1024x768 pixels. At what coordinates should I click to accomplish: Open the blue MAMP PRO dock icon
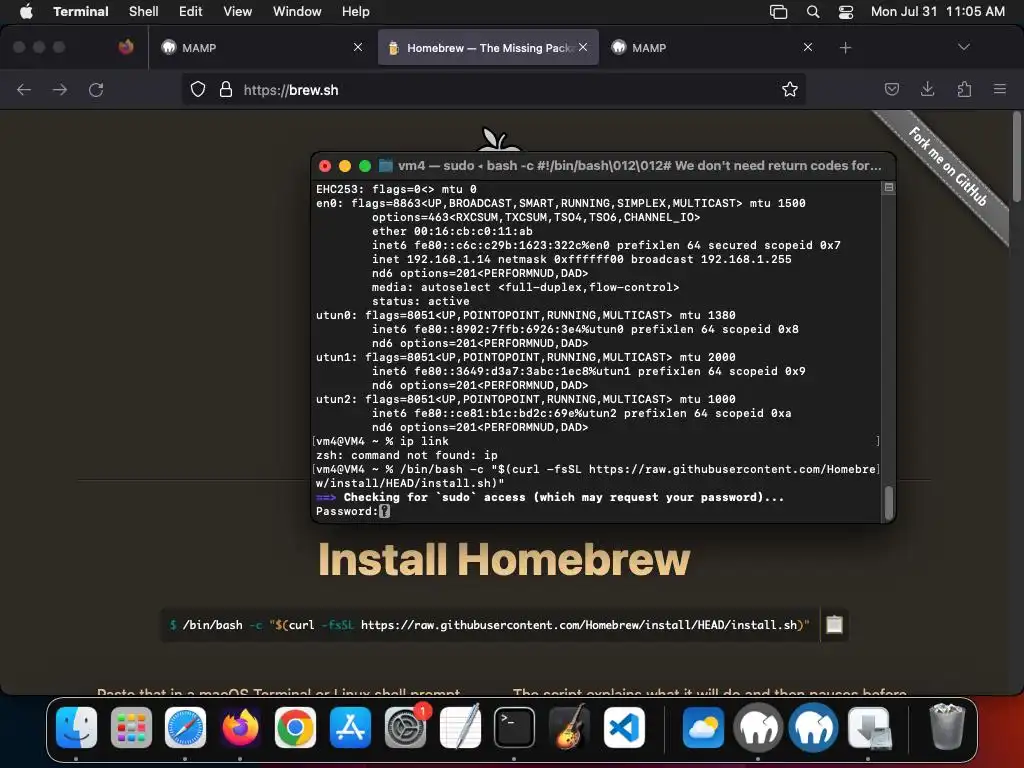(813, 728)
